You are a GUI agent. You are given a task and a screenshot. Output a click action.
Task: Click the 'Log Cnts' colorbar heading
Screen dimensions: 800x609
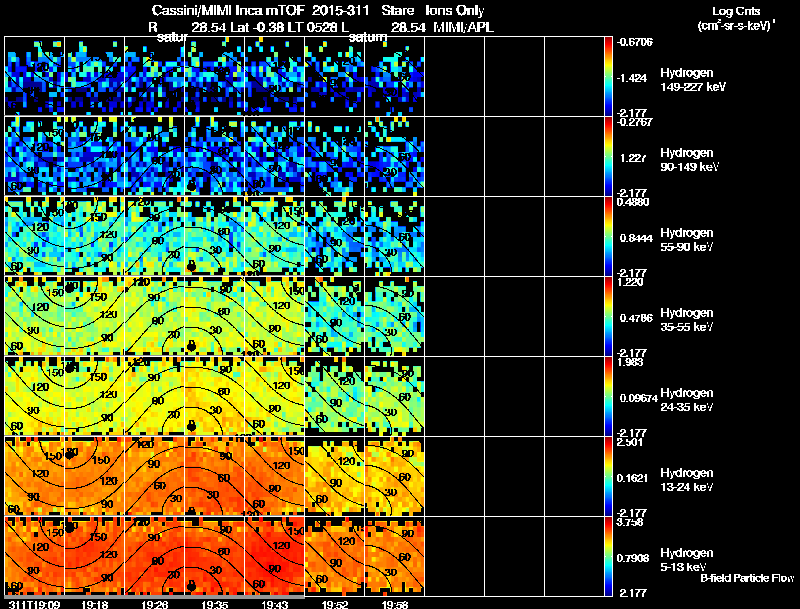(736, 11)
